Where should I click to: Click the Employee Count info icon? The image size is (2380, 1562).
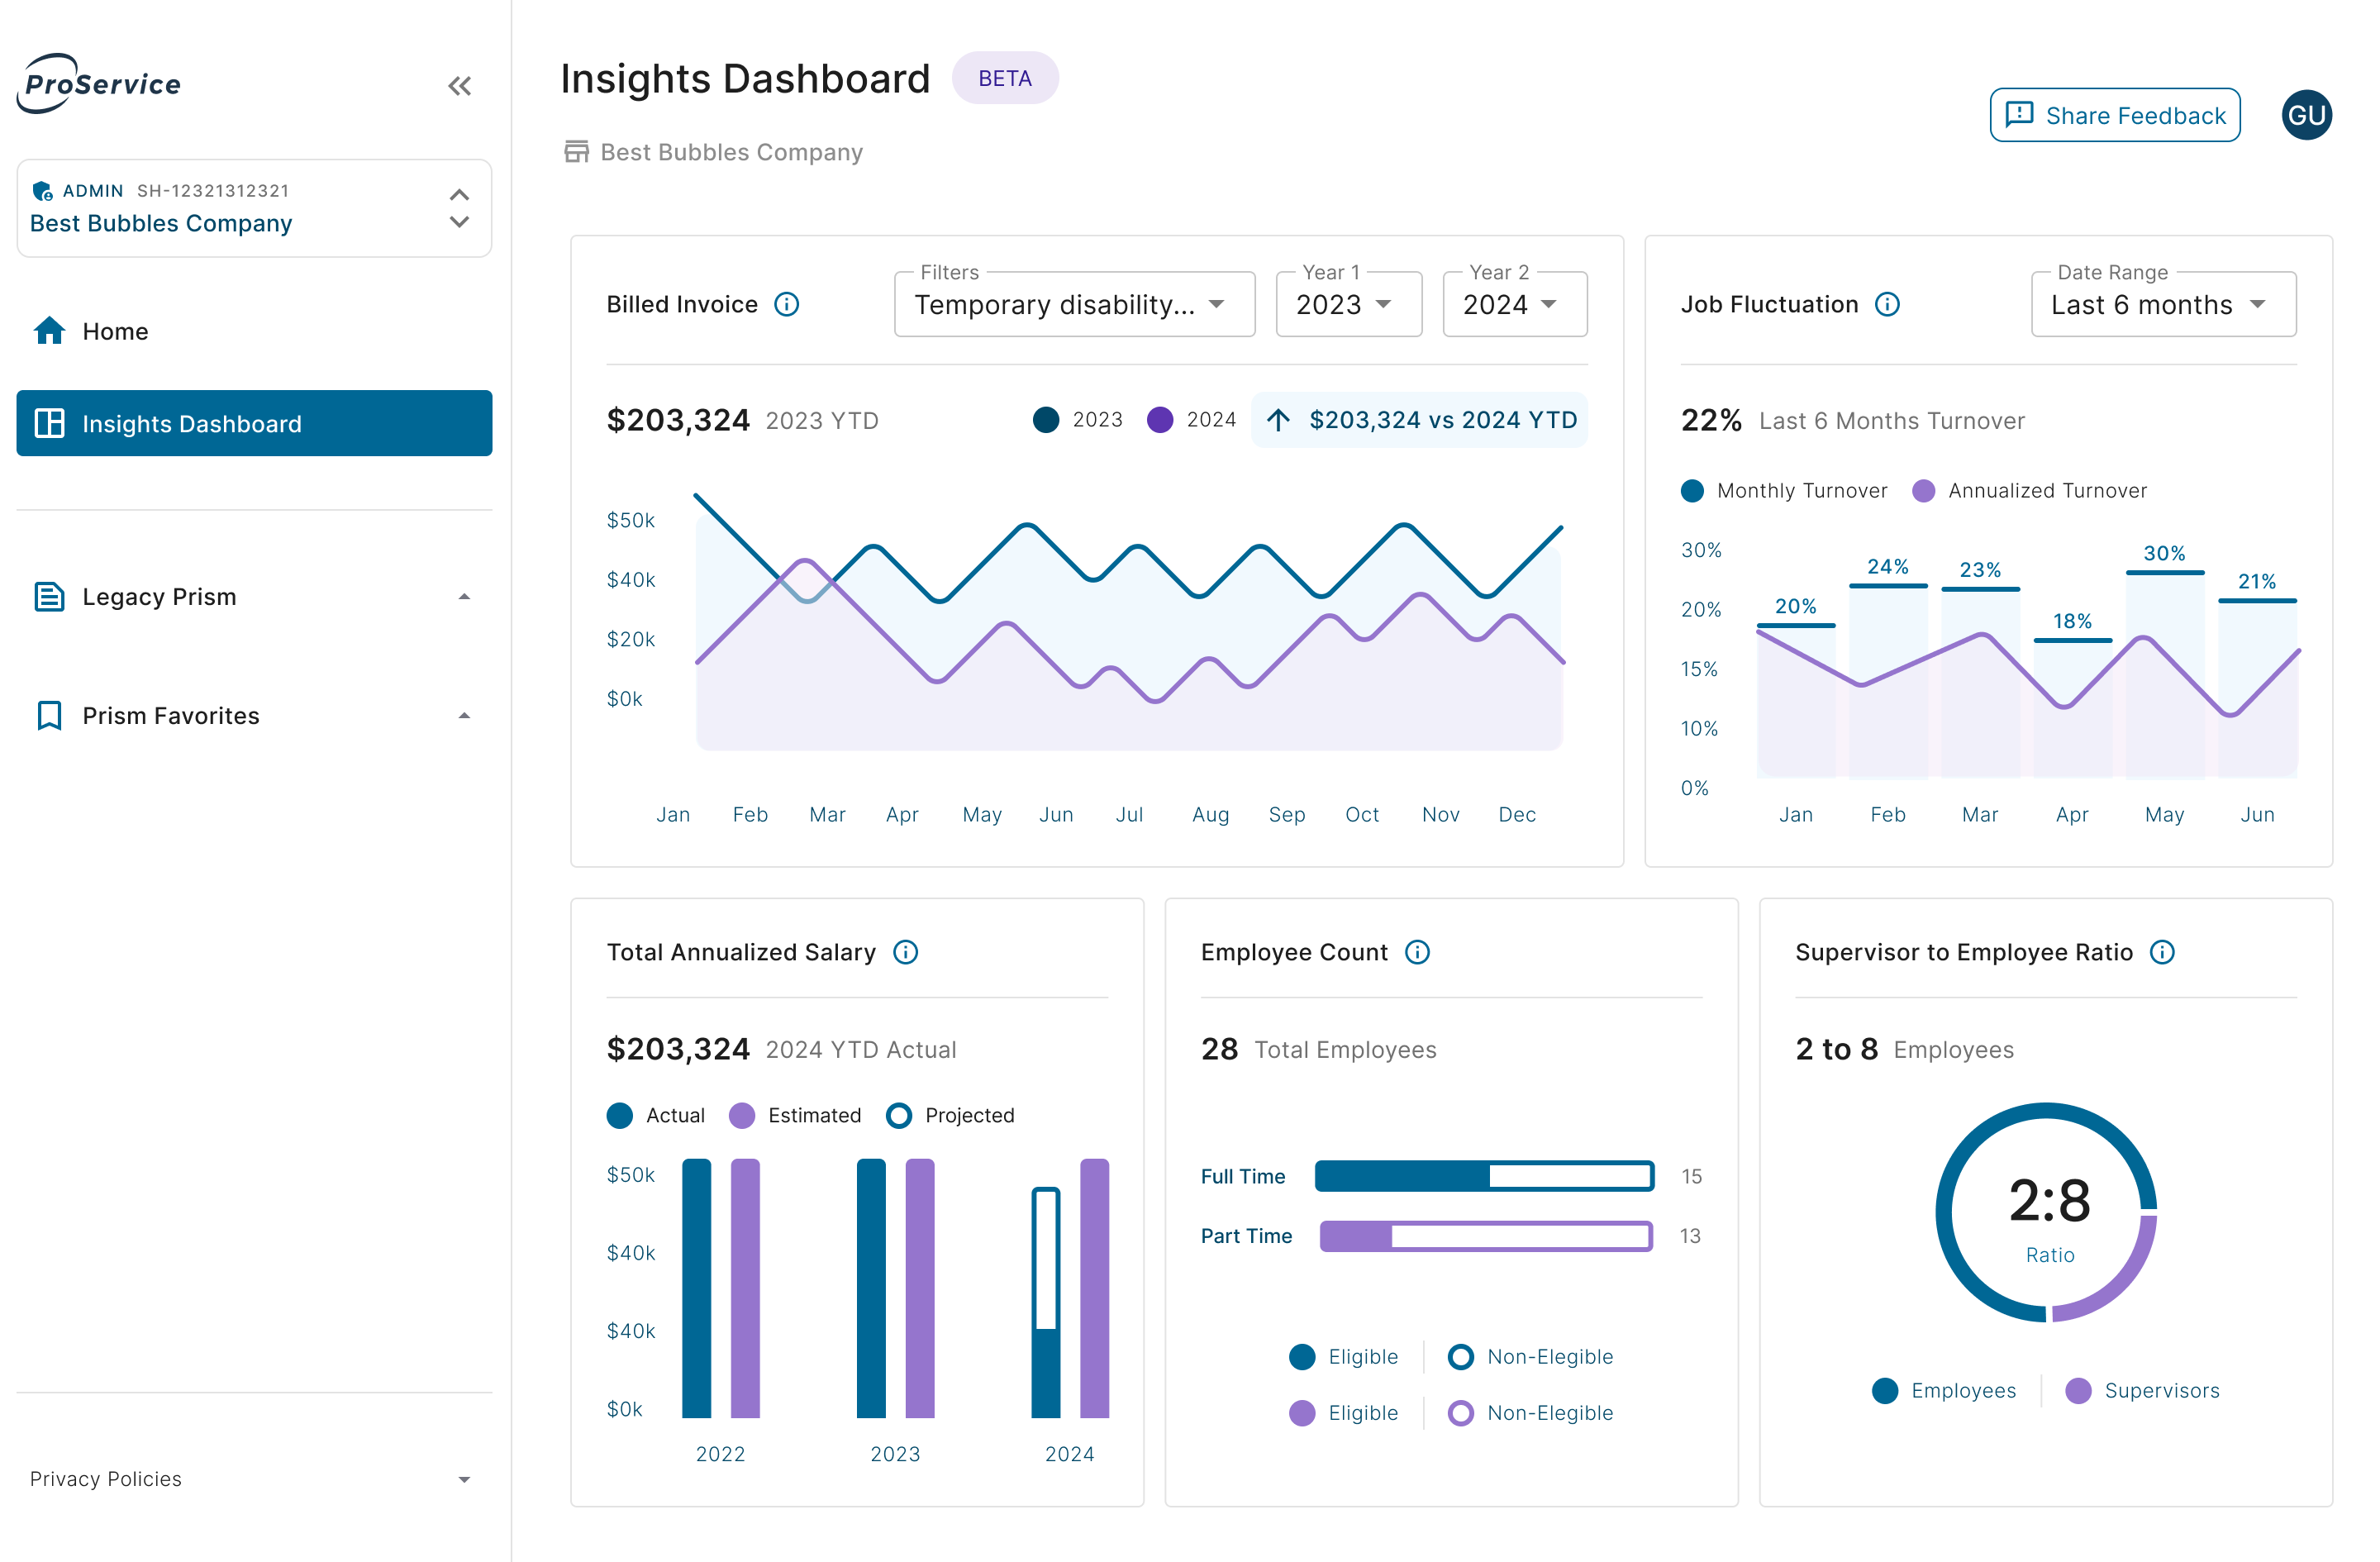click(x=1417, y=952)
